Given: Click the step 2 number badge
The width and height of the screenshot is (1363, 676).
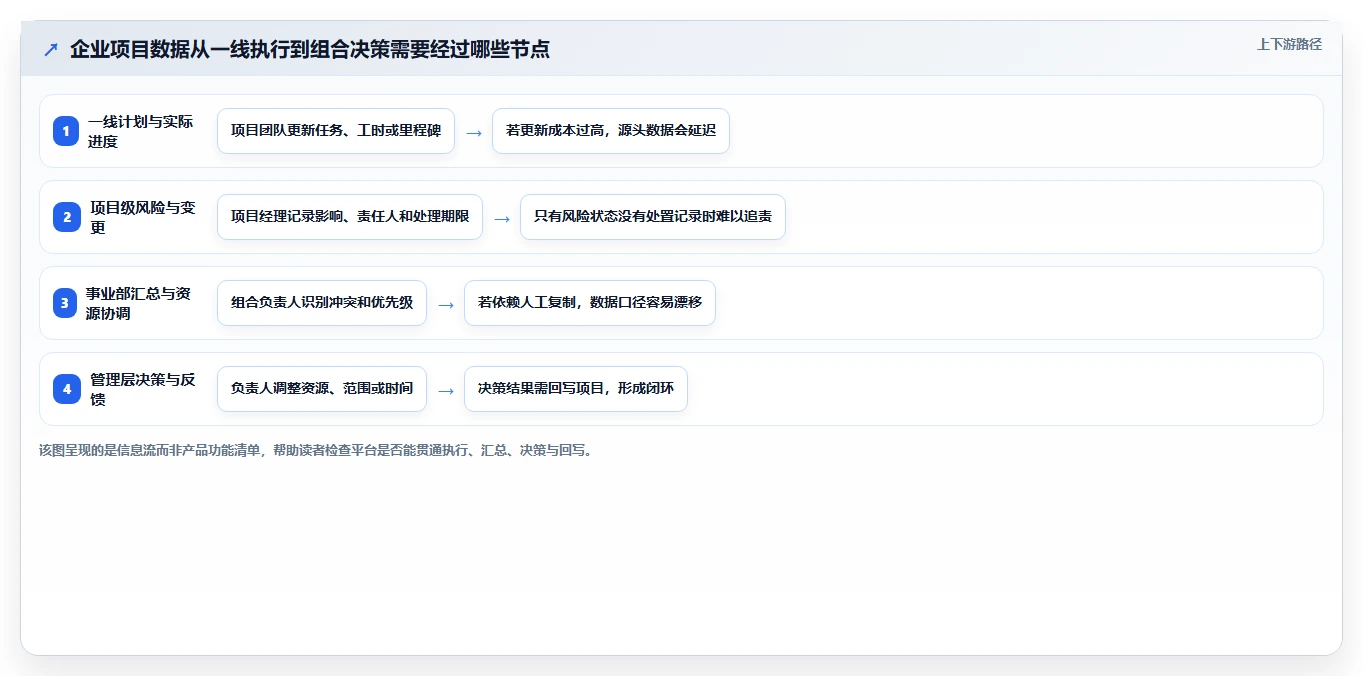Looking at the screenshot, I should [x=66, y=217].
